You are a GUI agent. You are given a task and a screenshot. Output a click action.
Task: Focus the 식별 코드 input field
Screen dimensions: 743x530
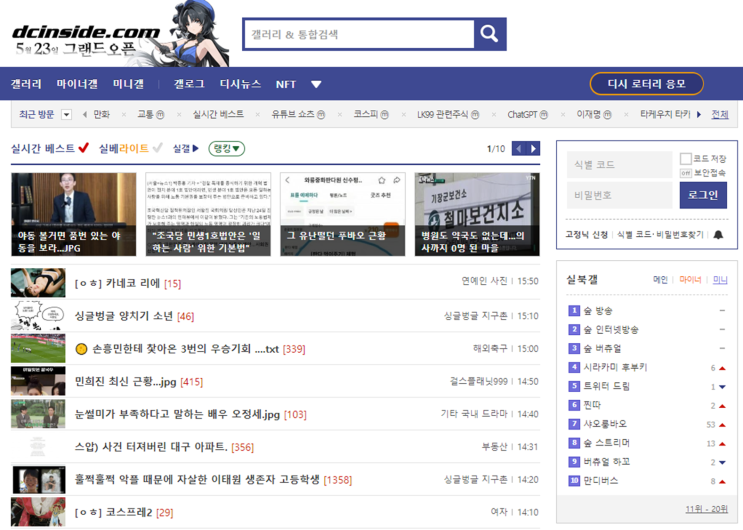[x=619, y=164]
